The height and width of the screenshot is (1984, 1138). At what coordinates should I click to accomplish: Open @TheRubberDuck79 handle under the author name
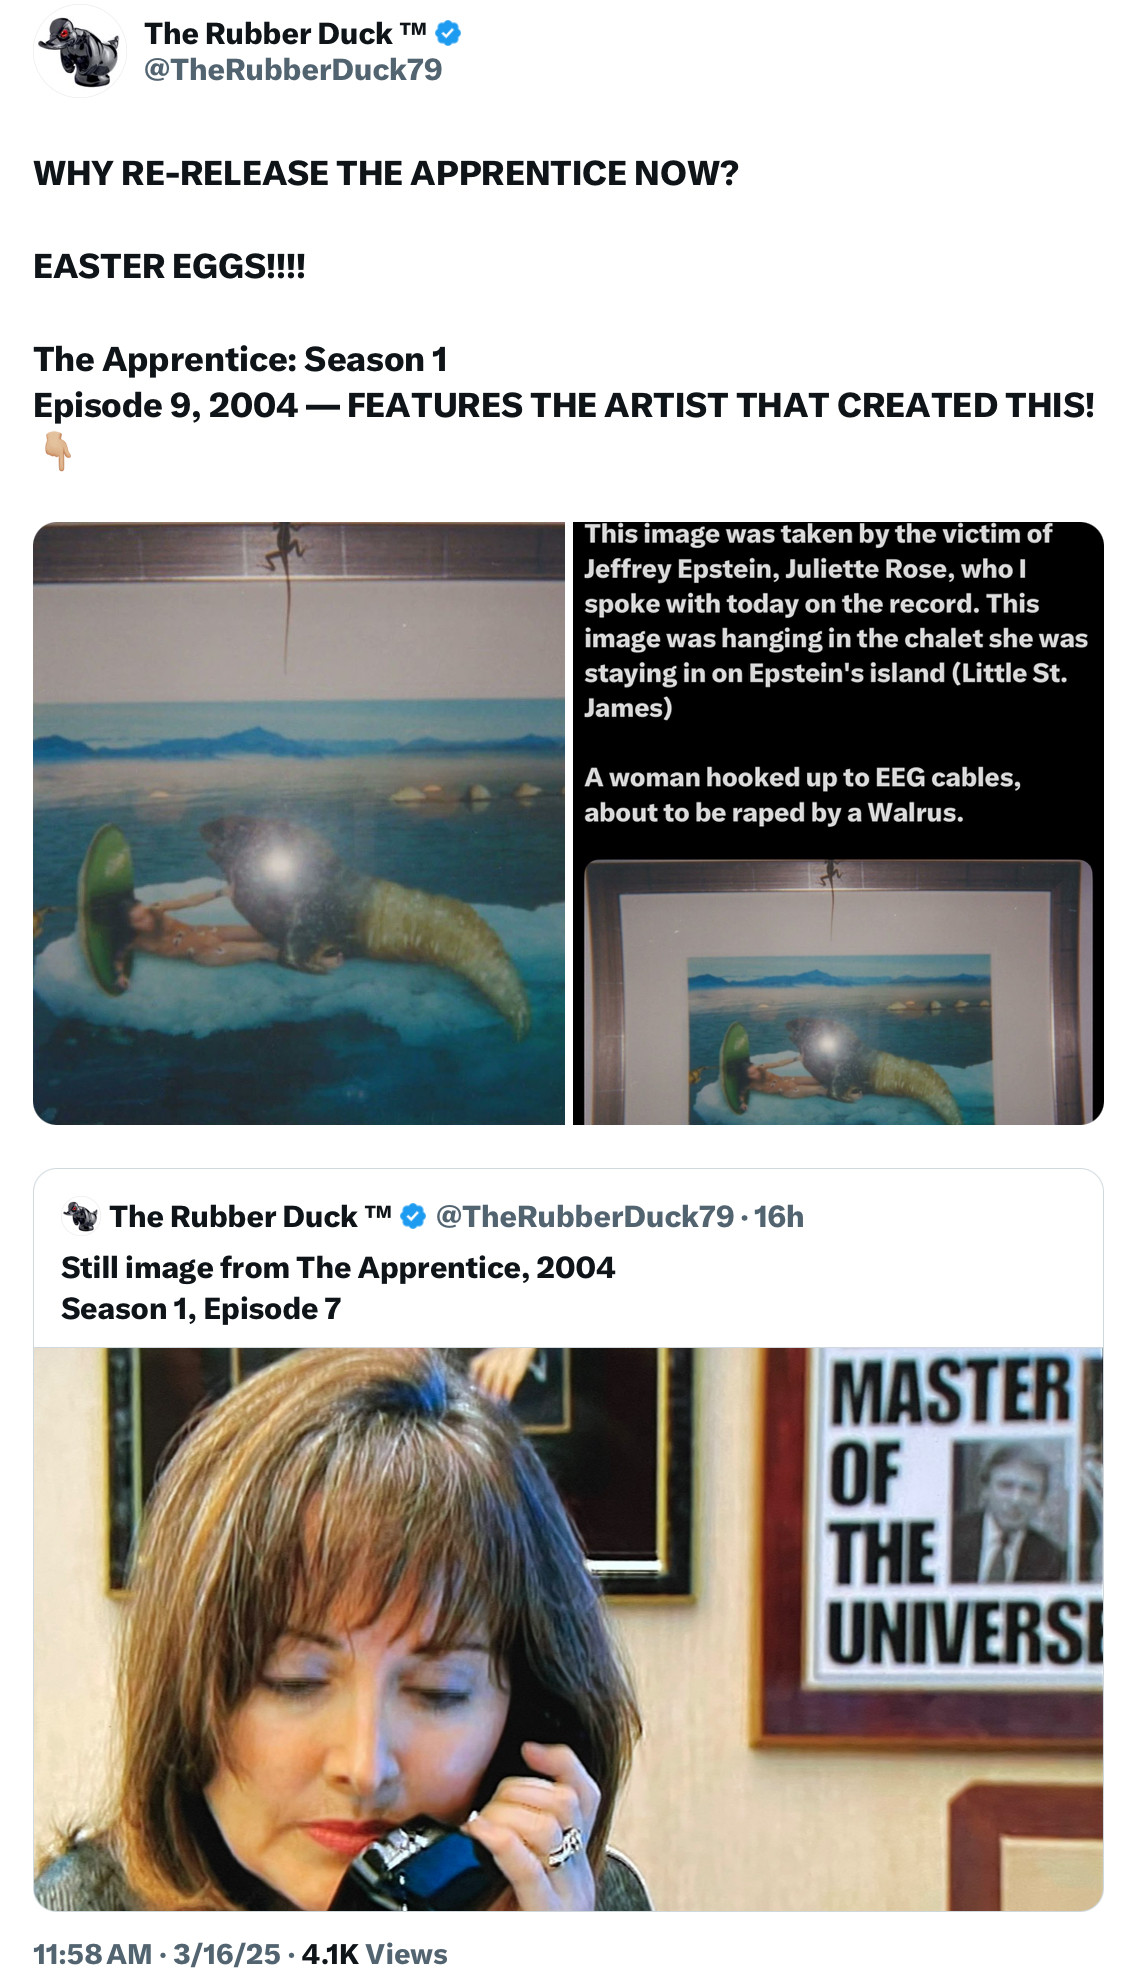[x=293, y=70]
